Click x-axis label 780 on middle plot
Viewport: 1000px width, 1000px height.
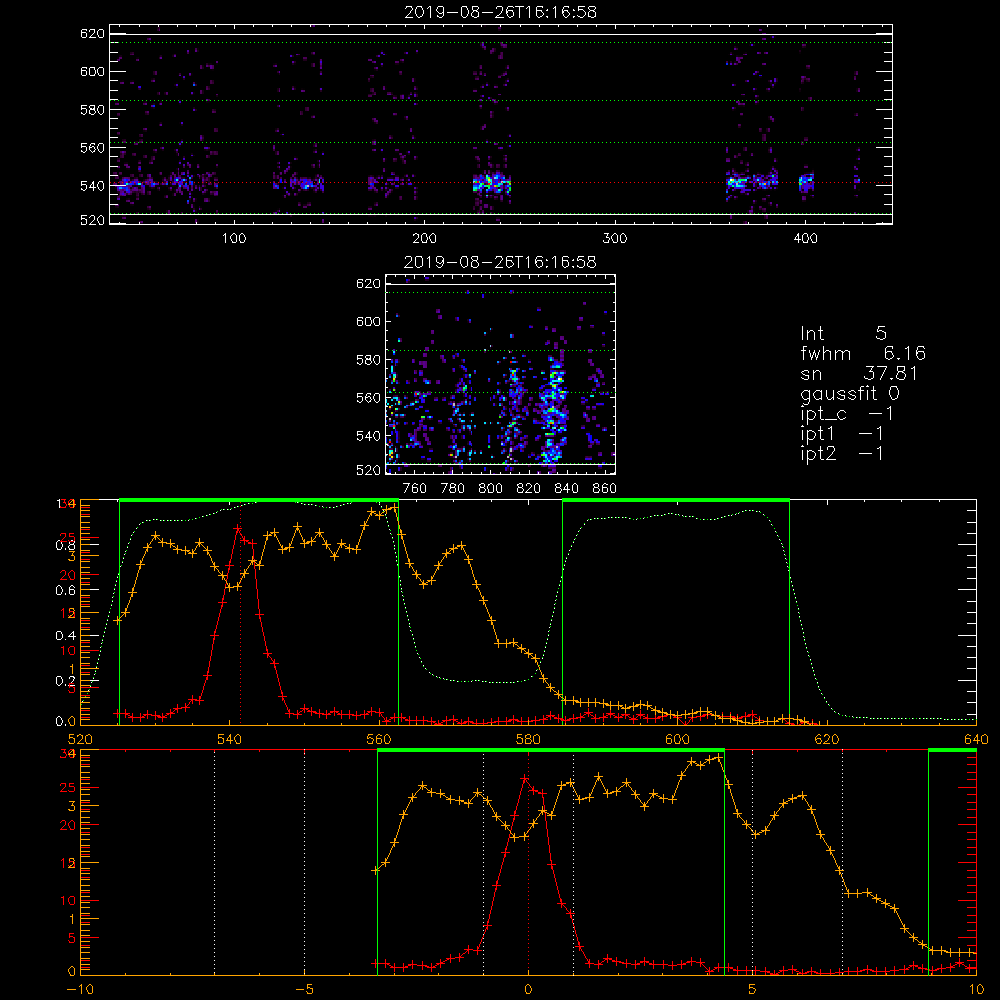click(453, 489)
